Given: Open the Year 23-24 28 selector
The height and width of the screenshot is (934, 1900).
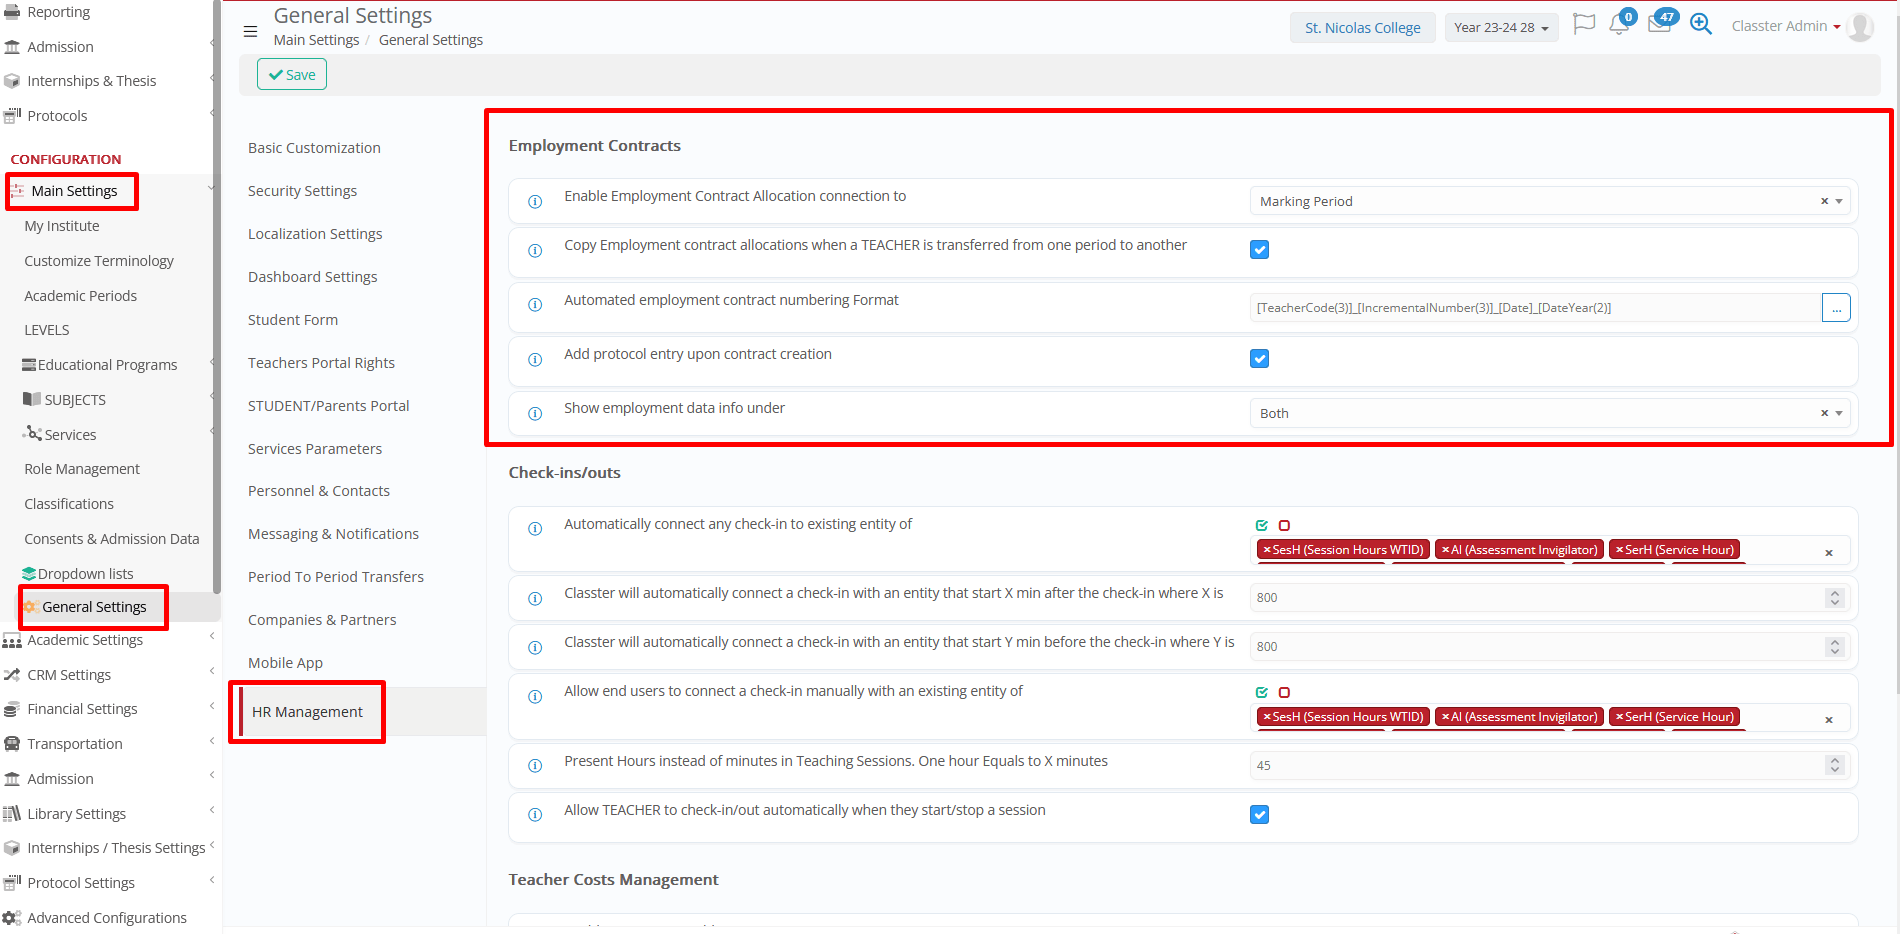Looking at the screenshot, I should tap(1501, 28).
